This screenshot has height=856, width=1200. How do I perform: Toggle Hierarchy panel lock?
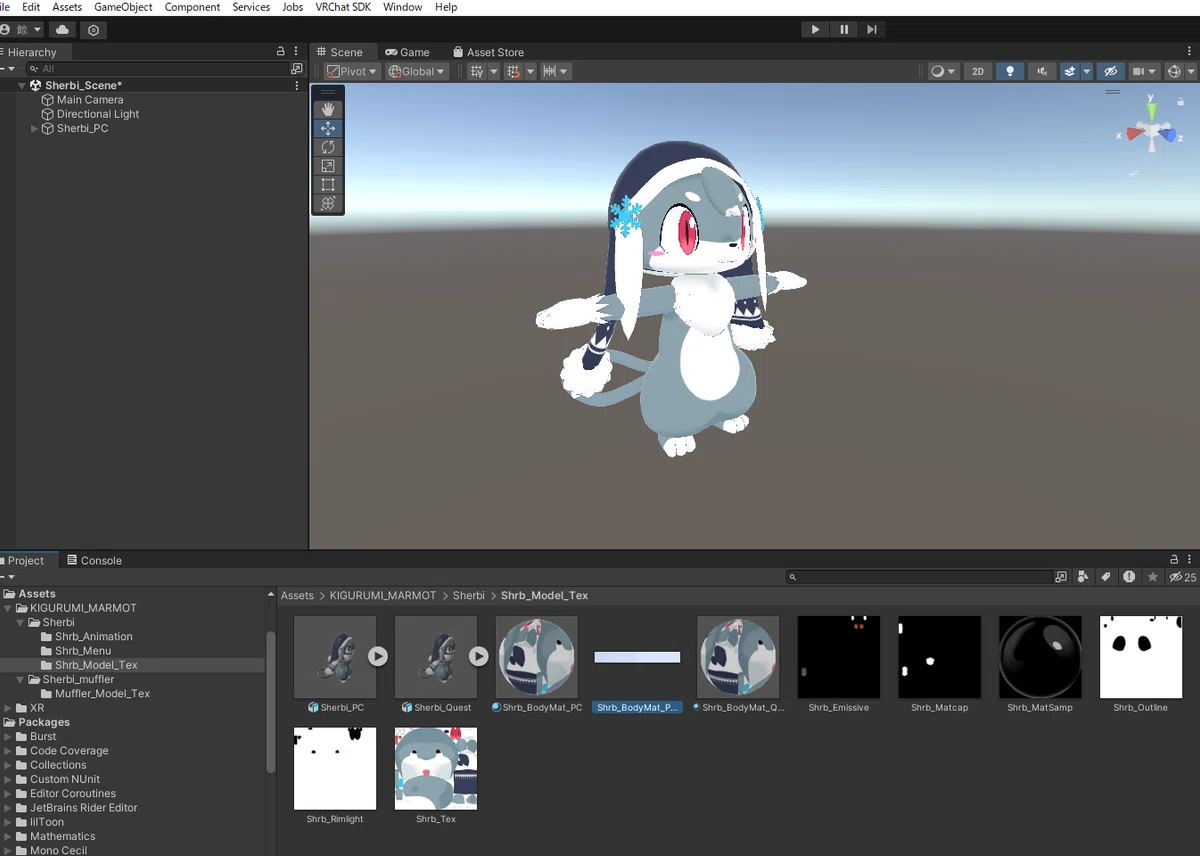point(281,52)
